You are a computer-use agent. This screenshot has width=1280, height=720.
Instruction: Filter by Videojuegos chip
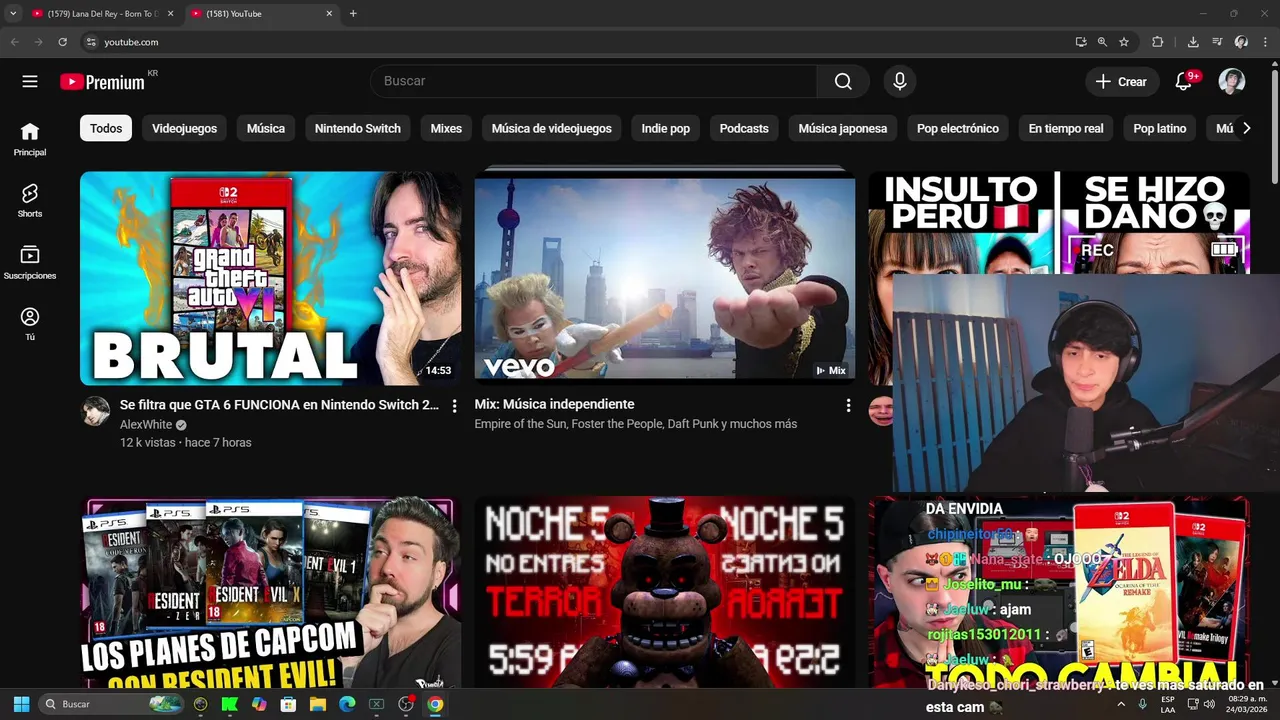[184, 128]
